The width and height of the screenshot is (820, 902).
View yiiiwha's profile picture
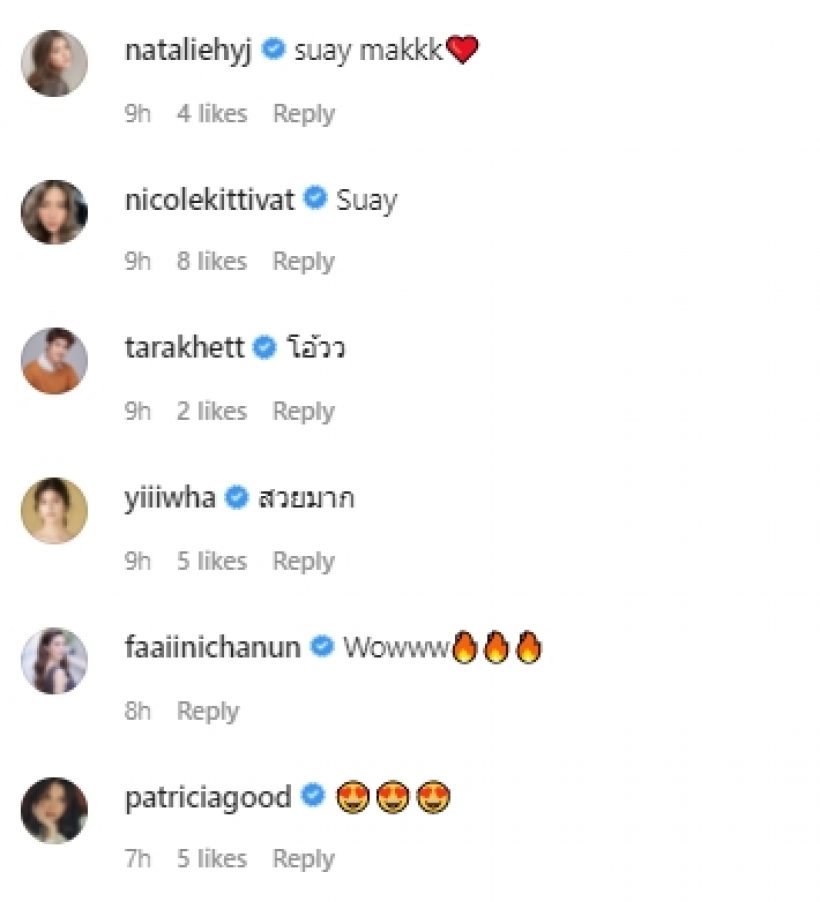tap(54, 511)
